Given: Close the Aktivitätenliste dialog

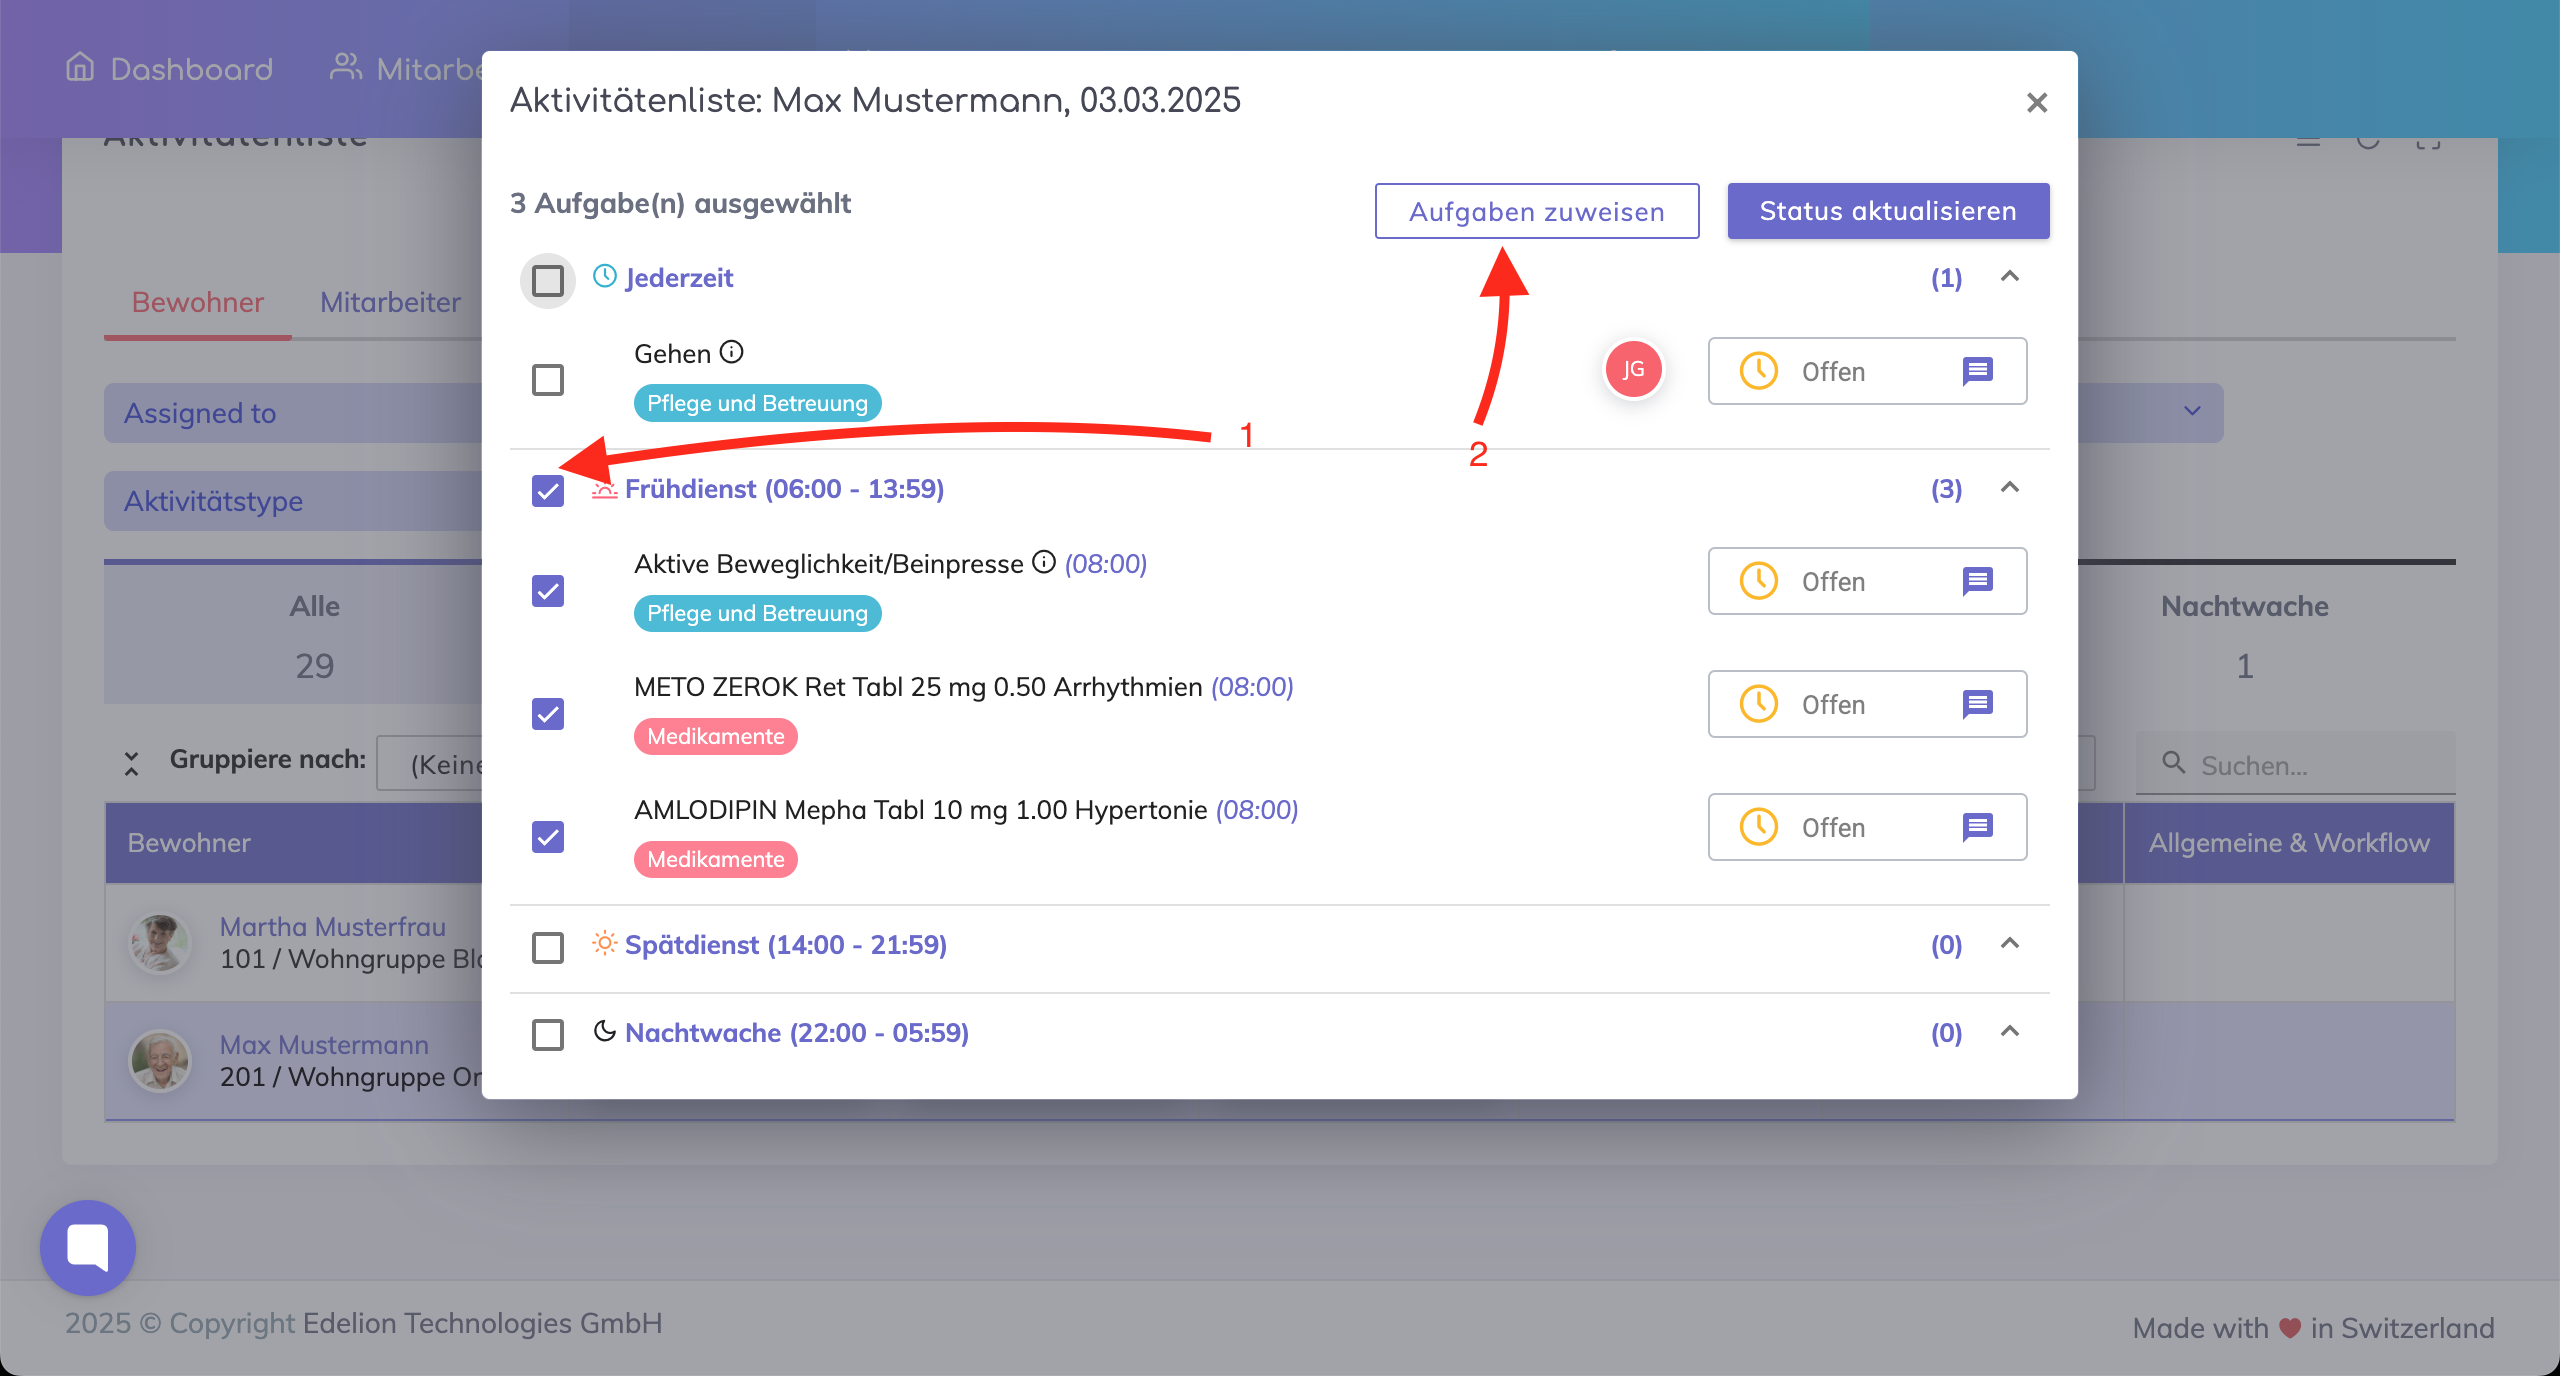Looking at the screenshot, I should 2036,103.
